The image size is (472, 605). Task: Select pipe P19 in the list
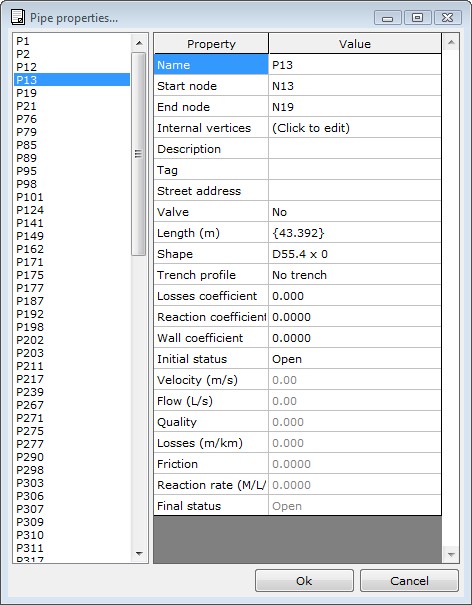pyautogui.click(x=26, y=93)
